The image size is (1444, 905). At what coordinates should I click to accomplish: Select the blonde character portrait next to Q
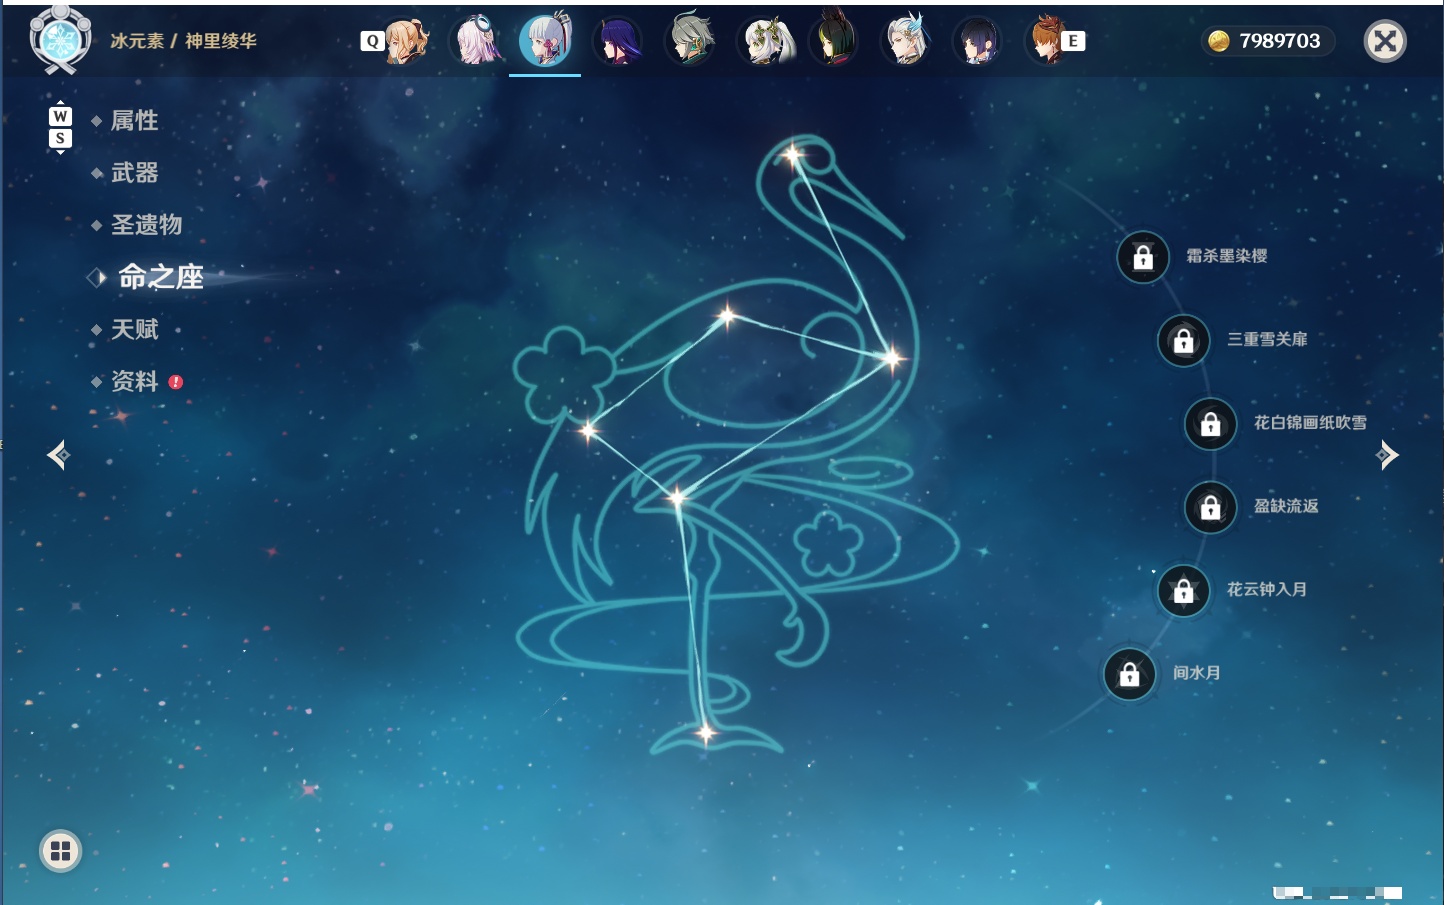(406, 41)
